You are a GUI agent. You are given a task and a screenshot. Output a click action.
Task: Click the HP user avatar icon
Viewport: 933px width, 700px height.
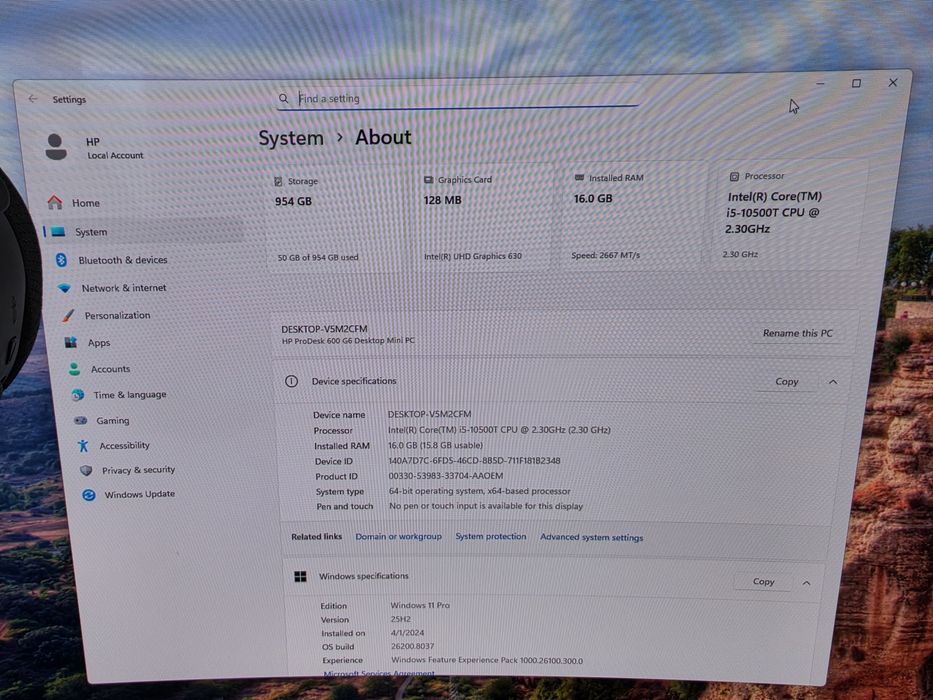tap(56, 146)
